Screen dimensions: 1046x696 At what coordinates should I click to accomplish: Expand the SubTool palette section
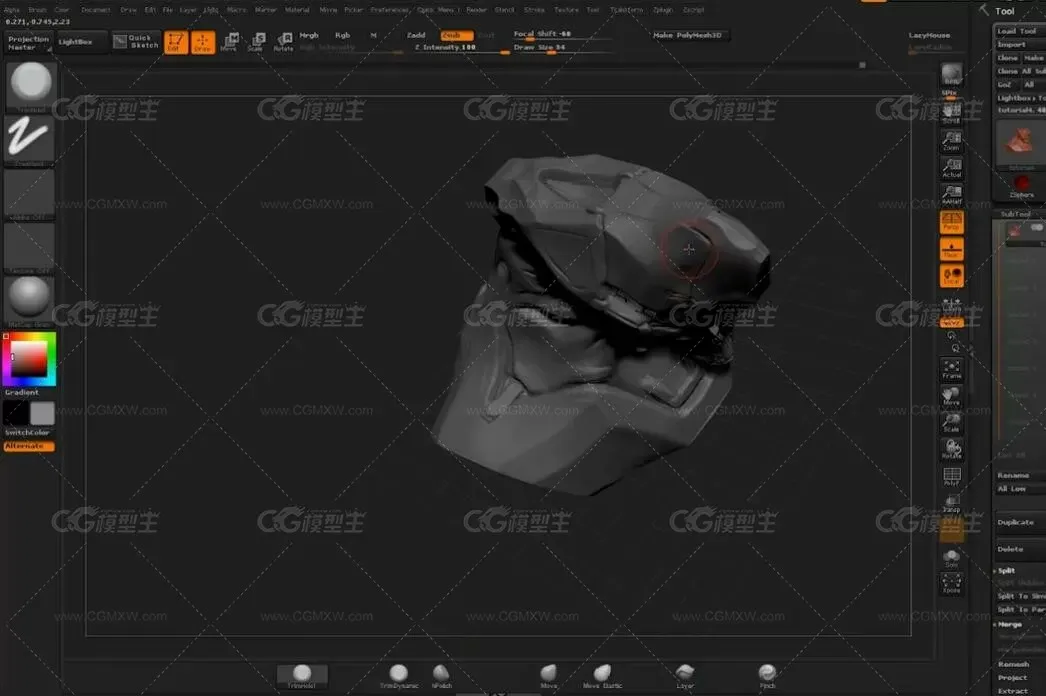pyautogui.click(x=1015, y=214)
